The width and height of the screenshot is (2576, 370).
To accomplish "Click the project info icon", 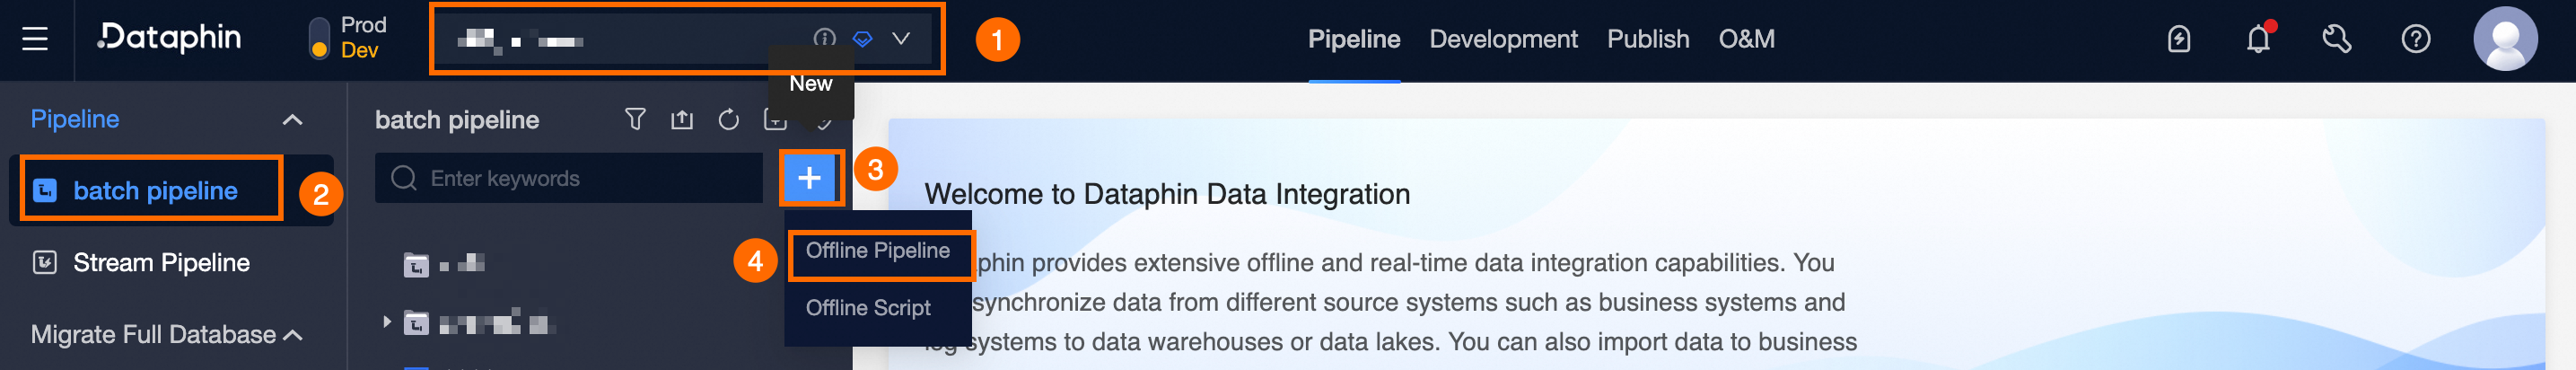I will 824,38.
